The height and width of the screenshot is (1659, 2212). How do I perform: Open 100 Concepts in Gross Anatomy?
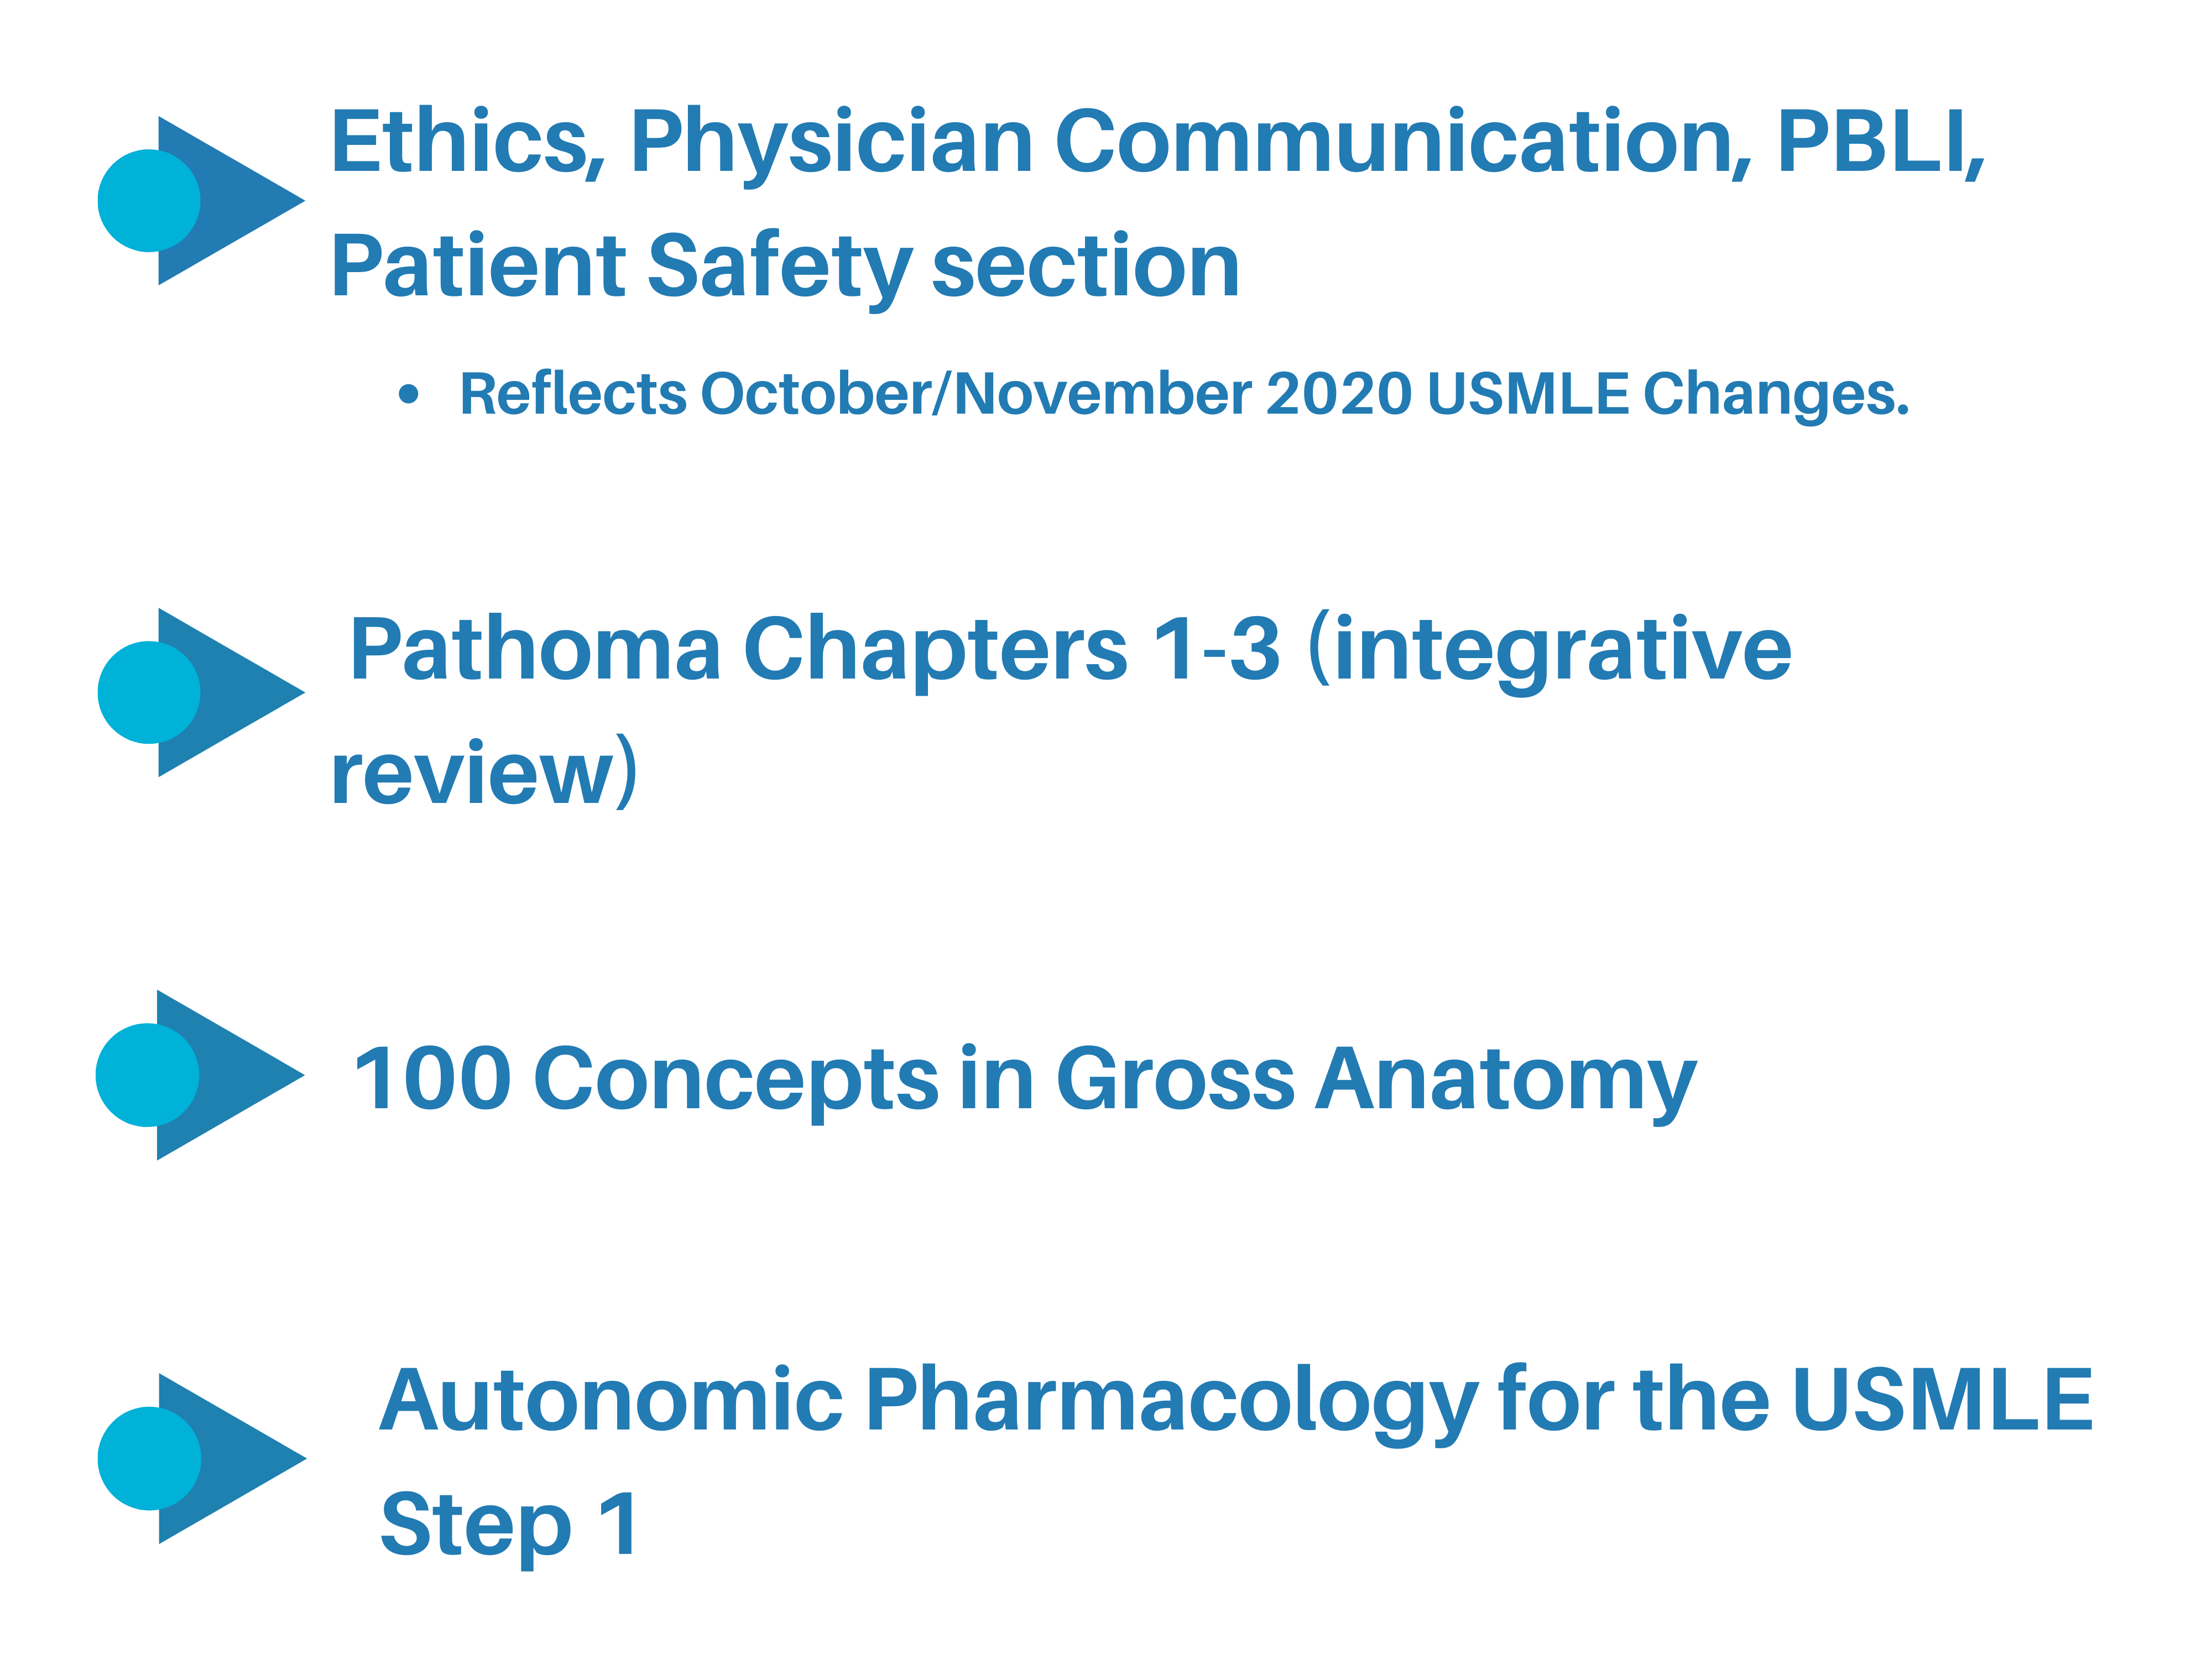pyautogui.click(x=1025, y=1079)
